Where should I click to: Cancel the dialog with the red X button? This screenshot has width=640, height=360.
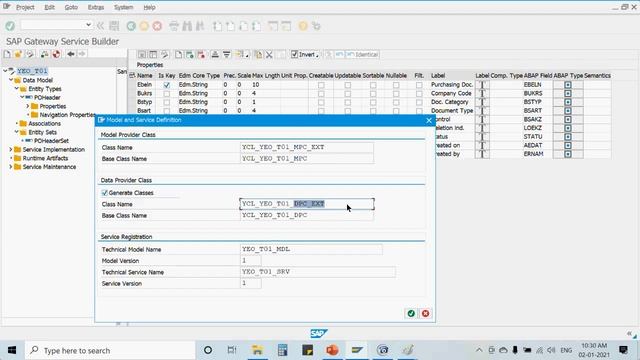(x=425, y=313)
